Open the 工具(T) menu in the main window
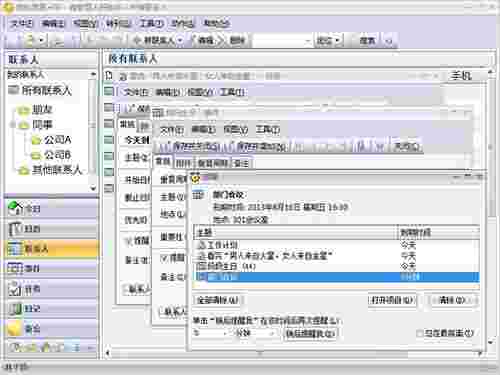 point(151,23)
